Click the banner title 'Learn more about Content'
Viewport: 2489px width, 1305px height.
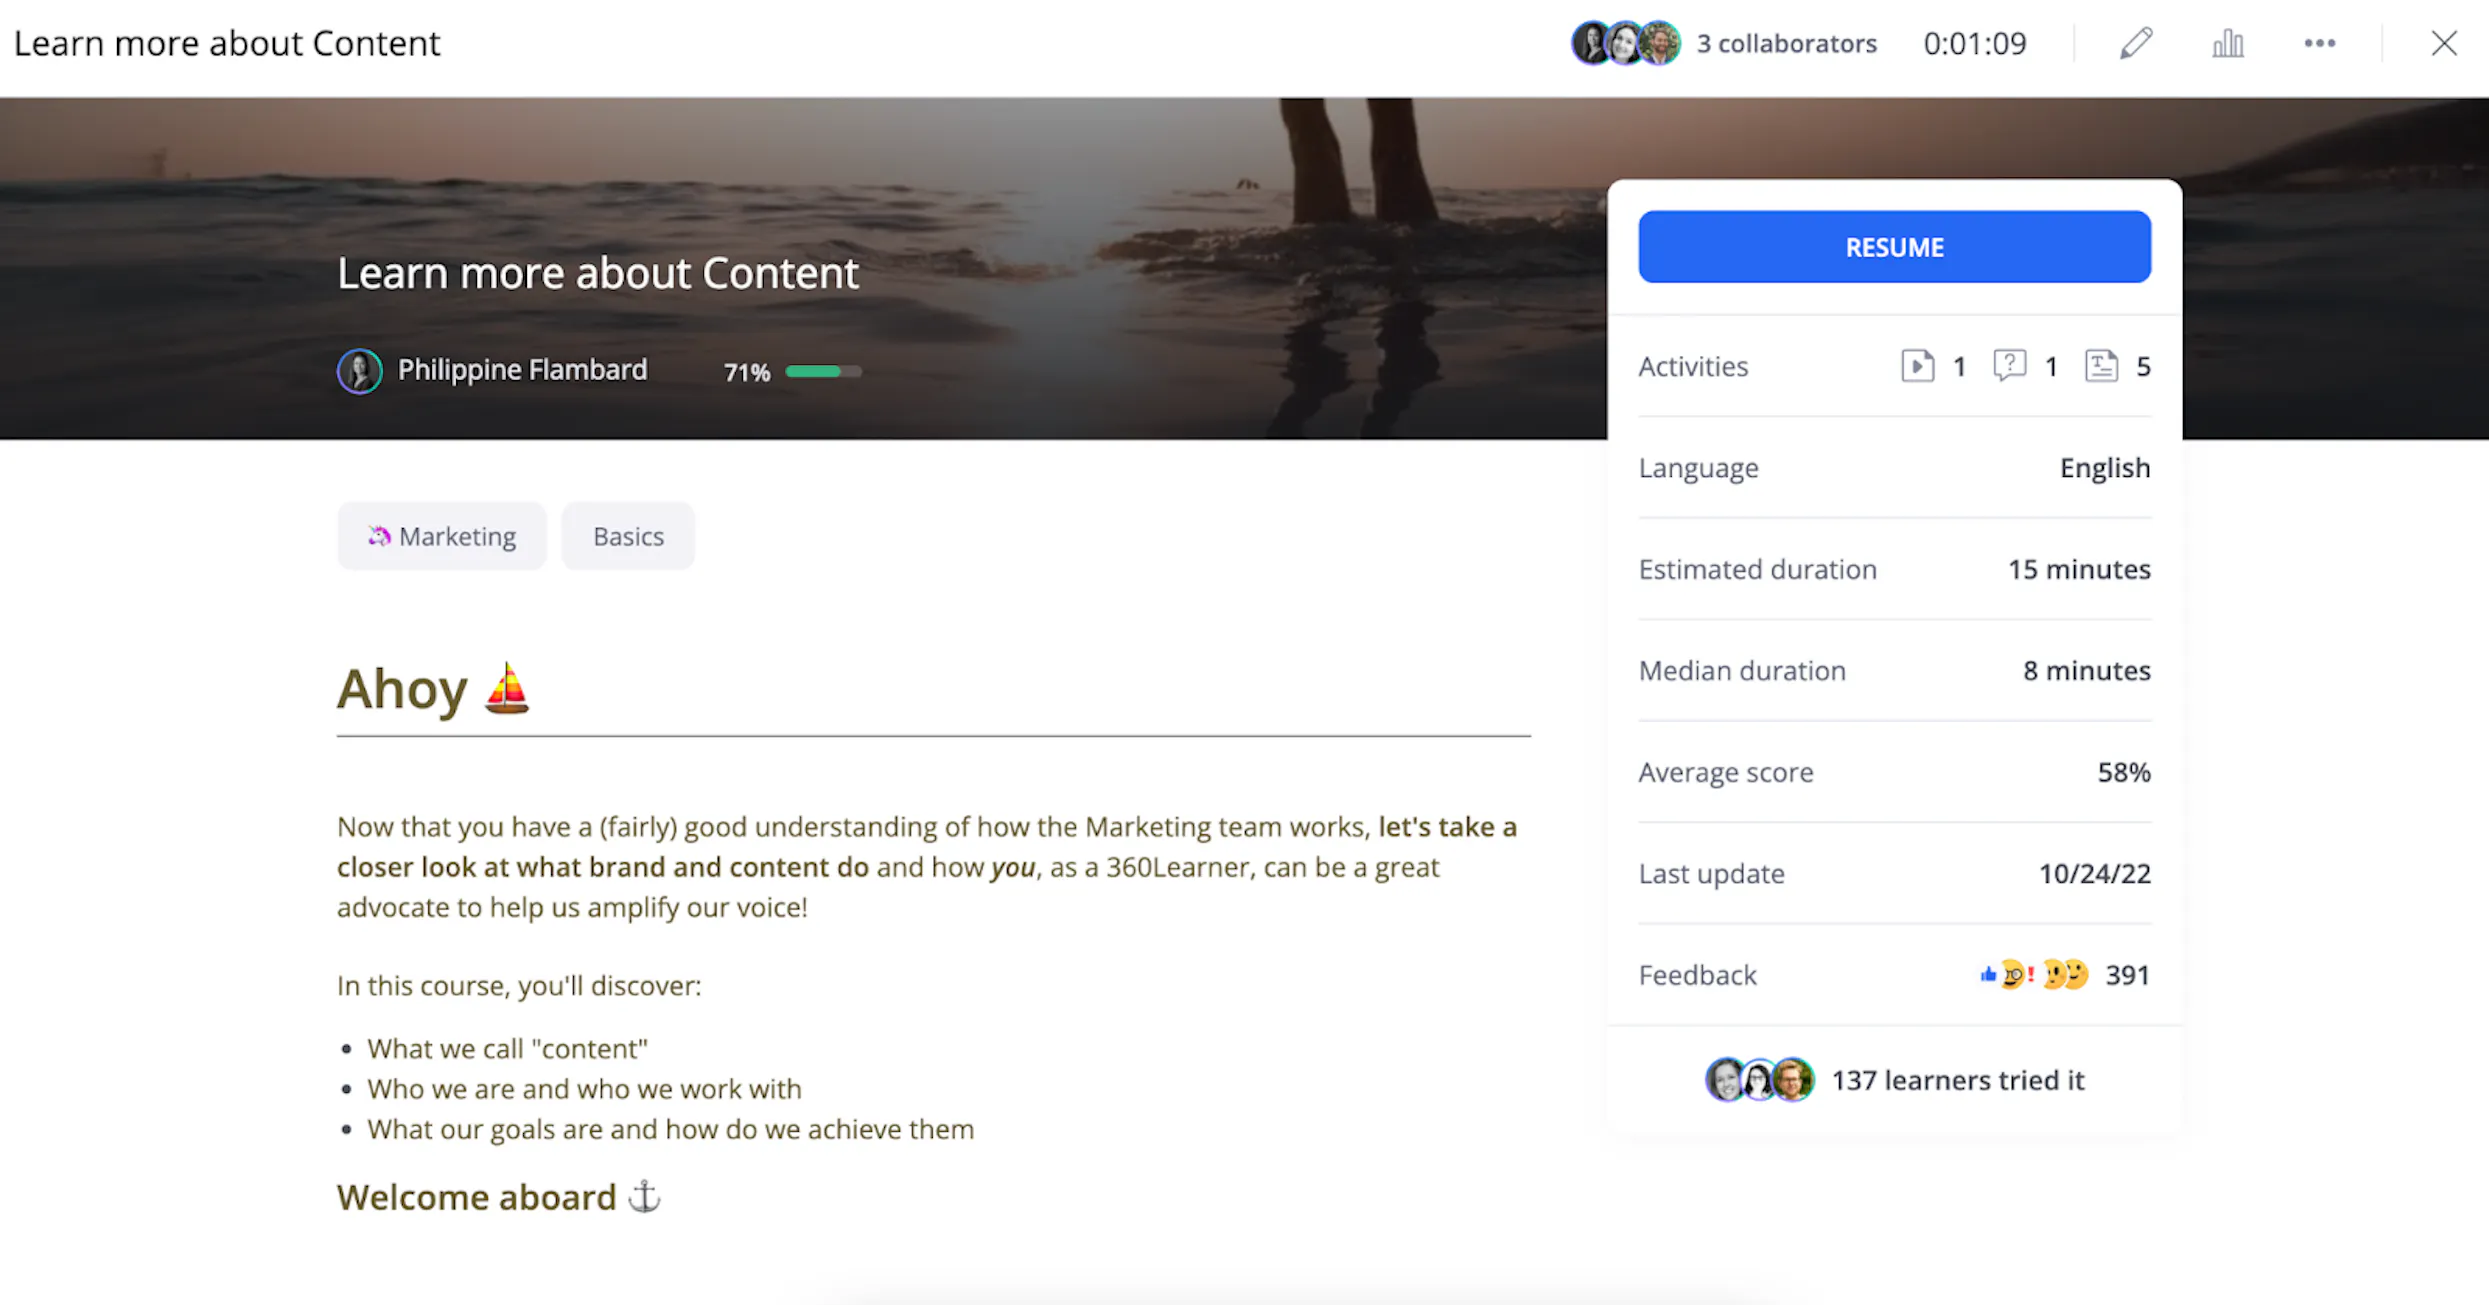598,273
